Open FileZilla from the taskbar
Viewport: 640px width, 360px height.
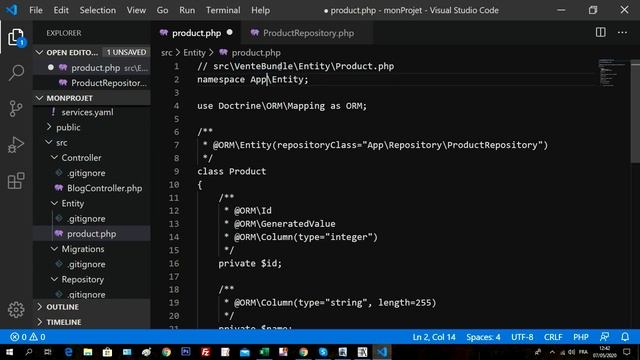tap(206, 352)
